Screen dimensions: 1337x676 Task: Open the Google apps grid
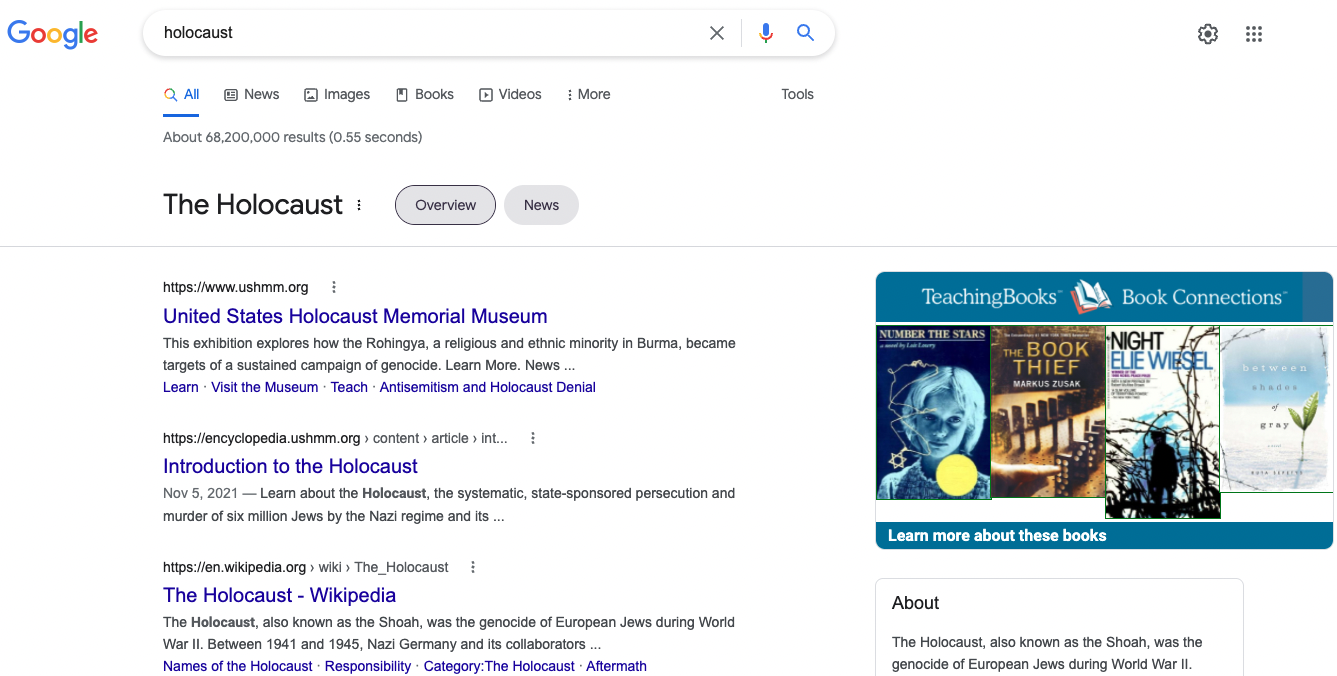tap(1254, 34)
